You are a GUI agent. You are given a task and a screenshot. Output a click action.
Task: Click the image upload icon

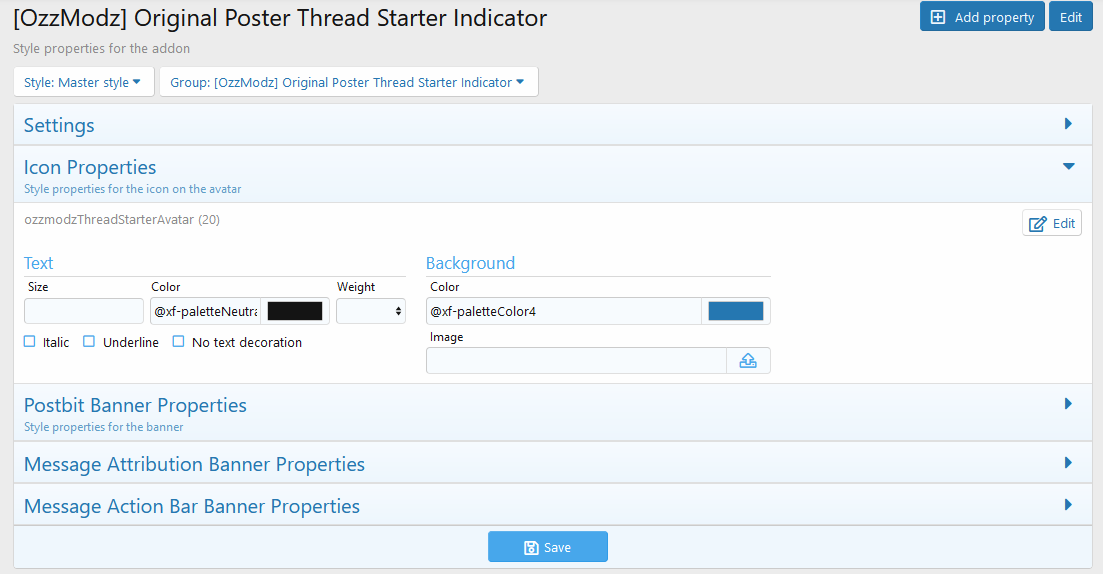click(x=748, y=361)
